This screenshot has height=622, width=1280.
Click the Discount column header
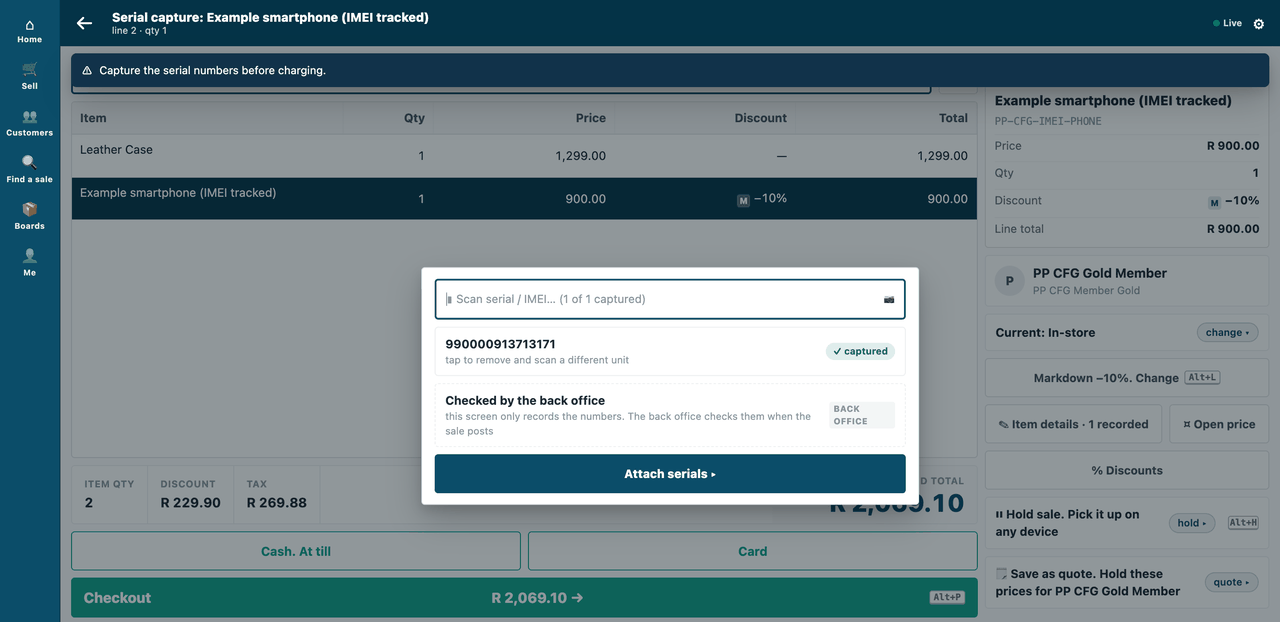click(760, 118)
